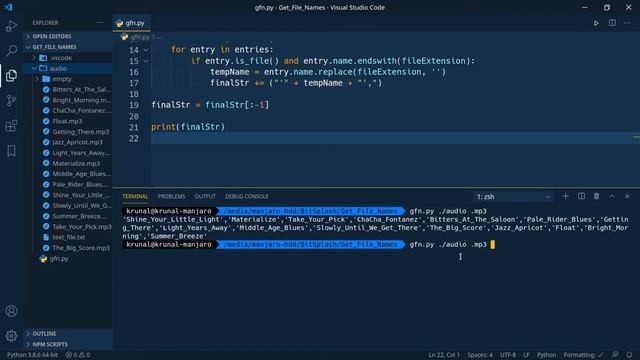Close the terminal panel
The image size is (640, 360).
(627, 196)
